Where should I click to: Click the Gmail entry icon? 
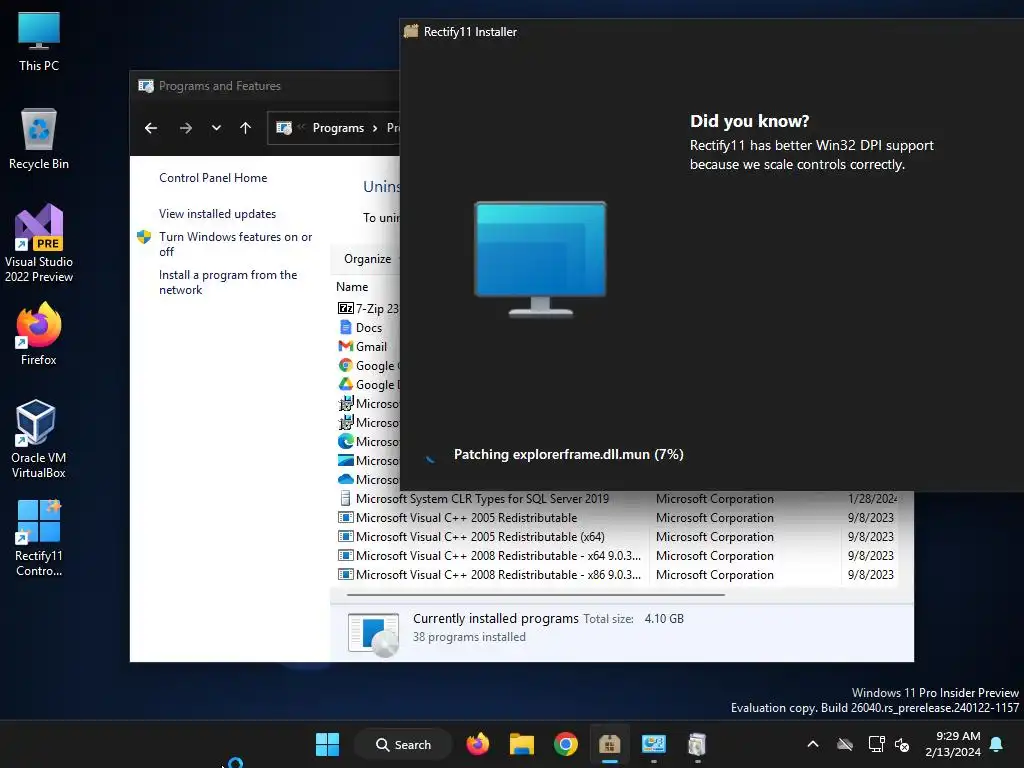pos(345,346)
